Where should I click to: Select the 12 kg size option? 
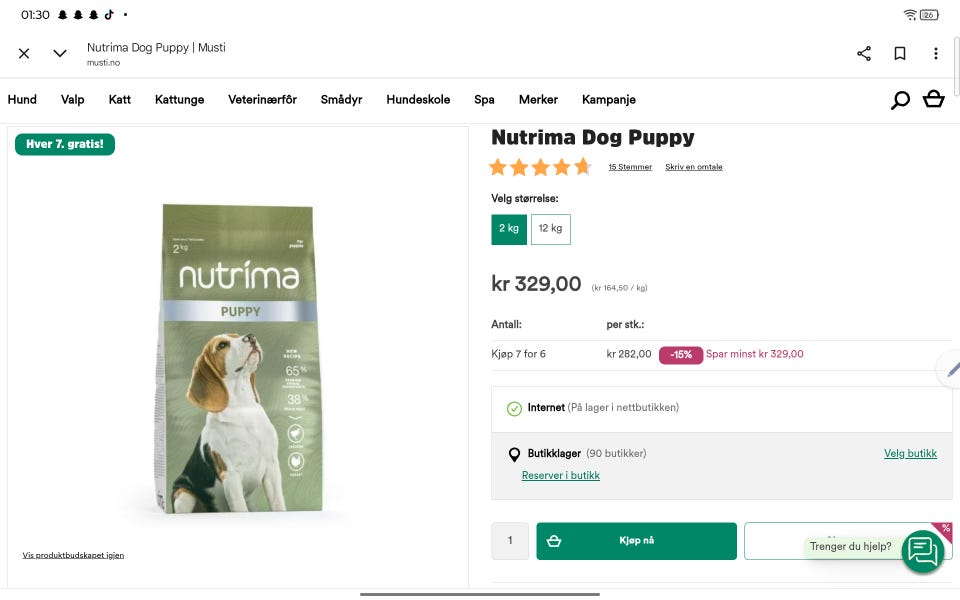tap(550, 229)
